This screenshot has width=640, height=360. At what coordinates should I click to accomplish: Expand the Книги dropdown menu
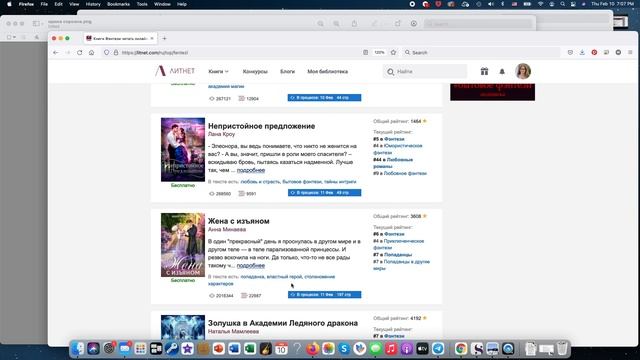point(218,71)
